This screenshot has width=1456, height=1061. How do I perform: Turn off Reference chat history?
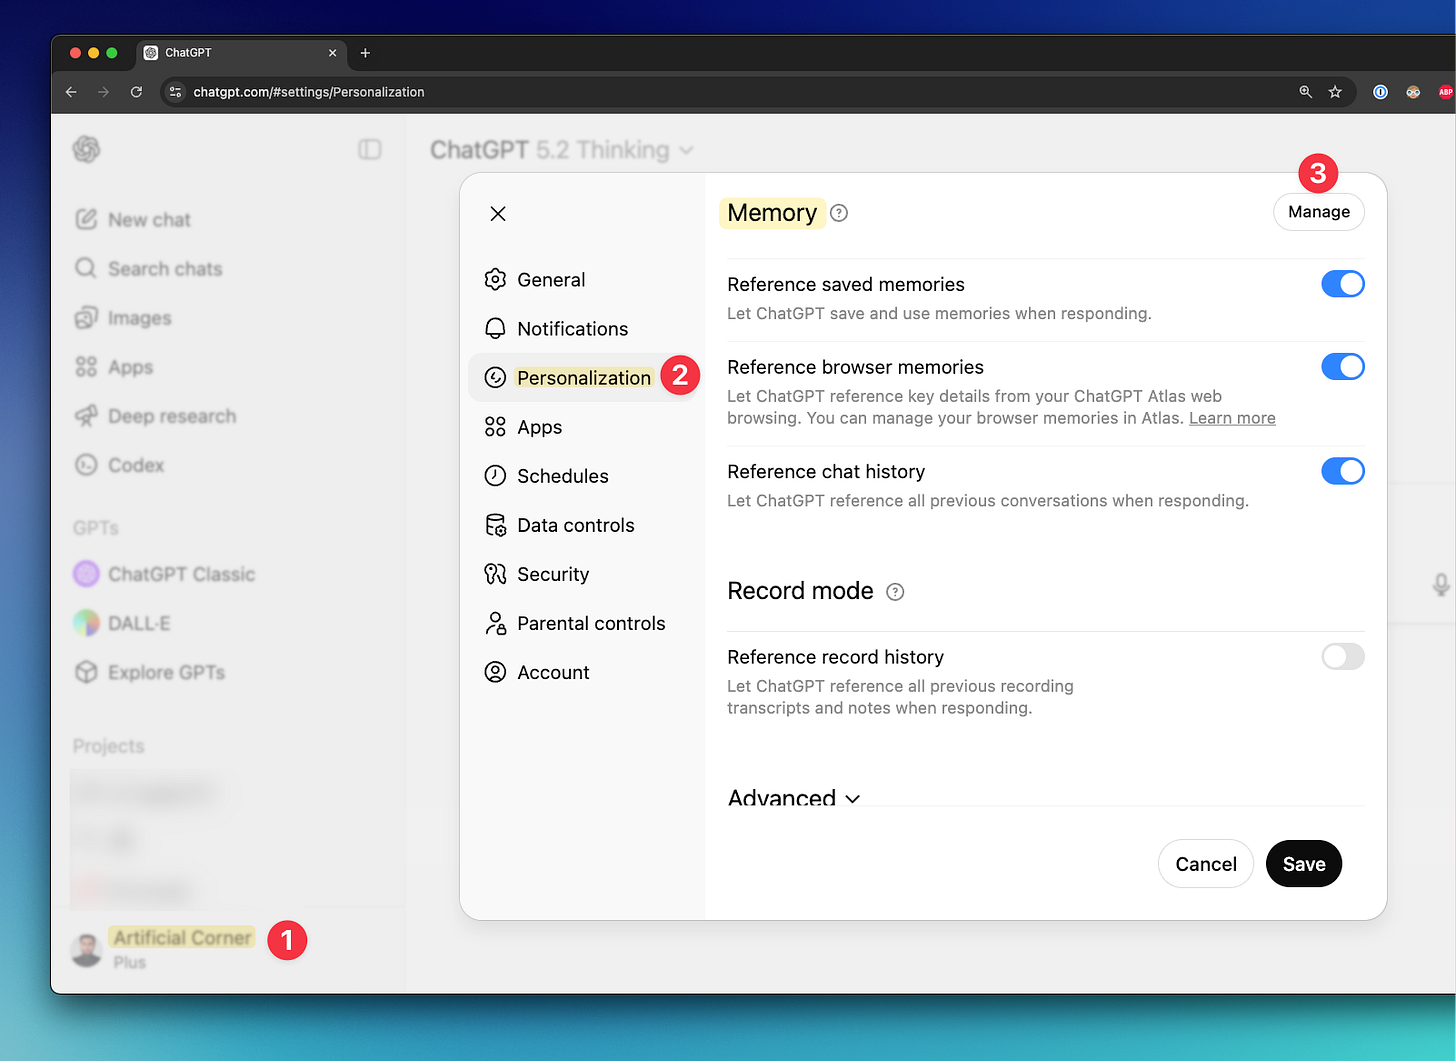(x=1342, y=471)
